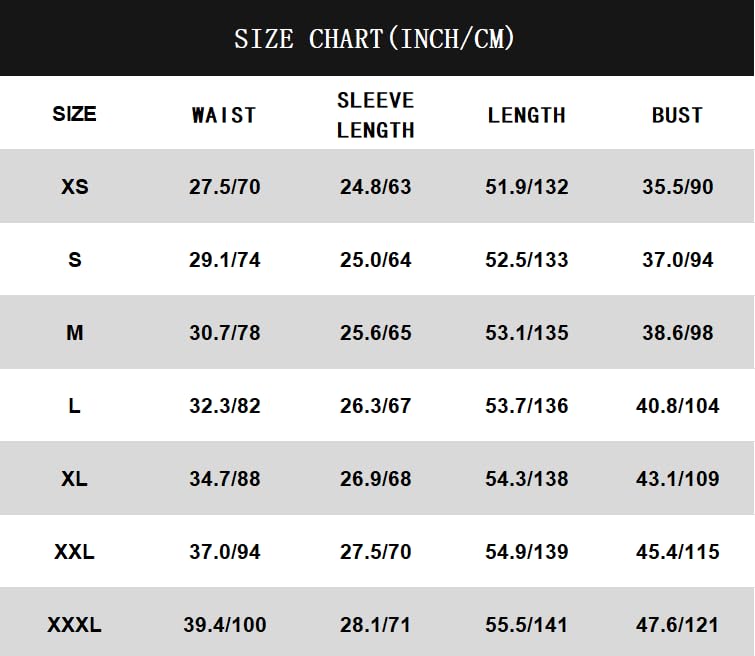Click the SIZE CHART(INCH/CM) title banner
This screenshot has height=656, width=755.
point(374,39)
